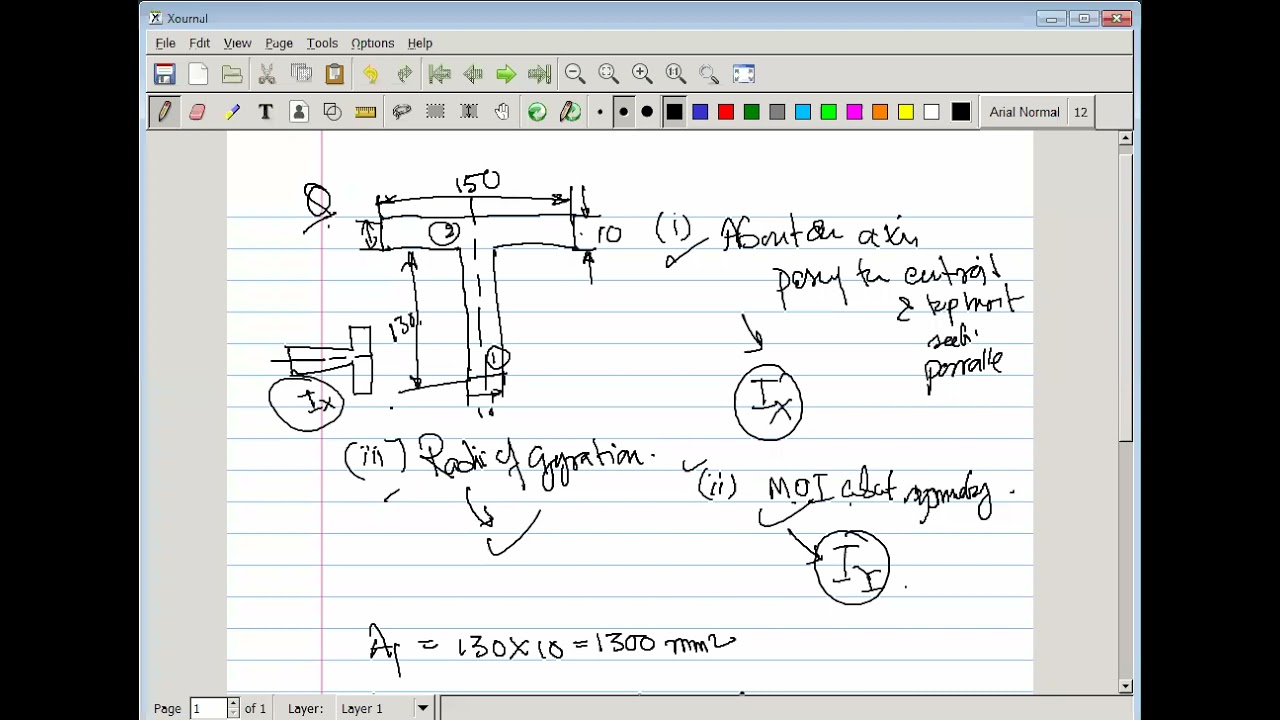Create a new journal with New icon
Image resolution: width=1280 pixels, height=720 pixels.
[x=198, y=73]
